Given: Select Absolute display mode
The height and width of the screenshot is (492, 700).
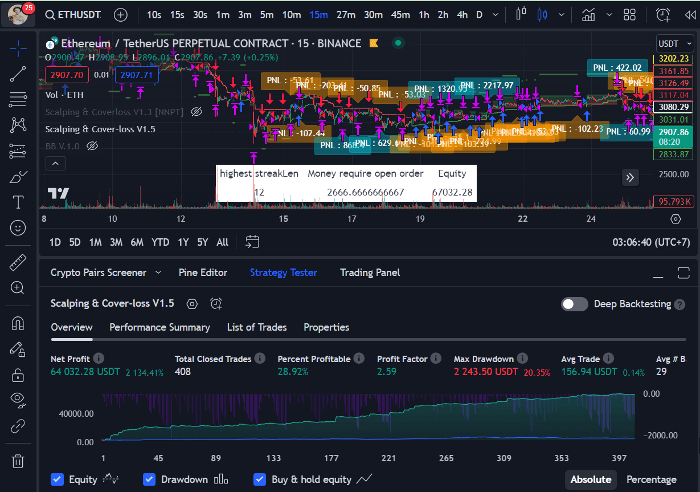Looking at the screenshot, I should (x=591, y=479).
